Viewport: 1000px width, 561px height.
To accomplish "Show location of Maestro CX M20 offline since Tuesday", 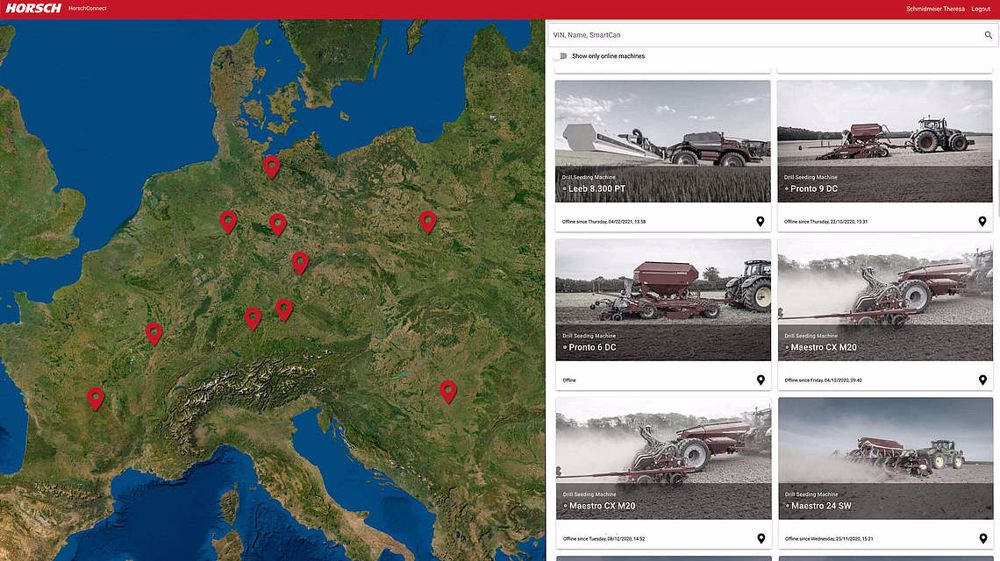I will point(760,539).
